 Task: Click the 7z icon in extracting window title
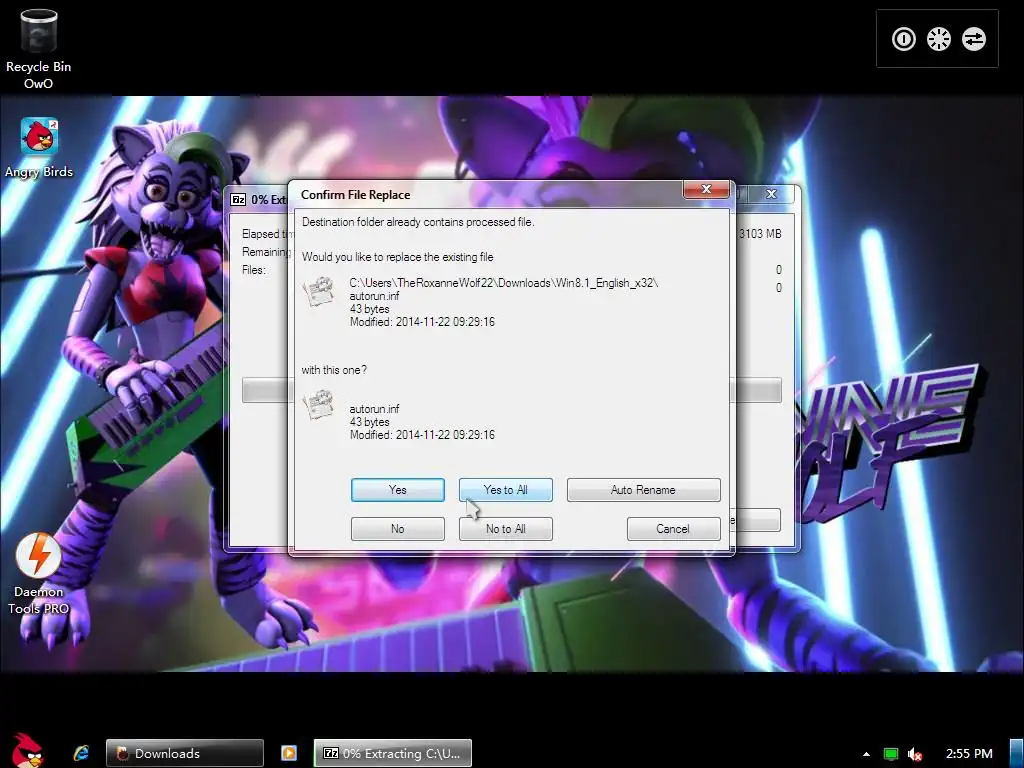click(x=238, y=199)
